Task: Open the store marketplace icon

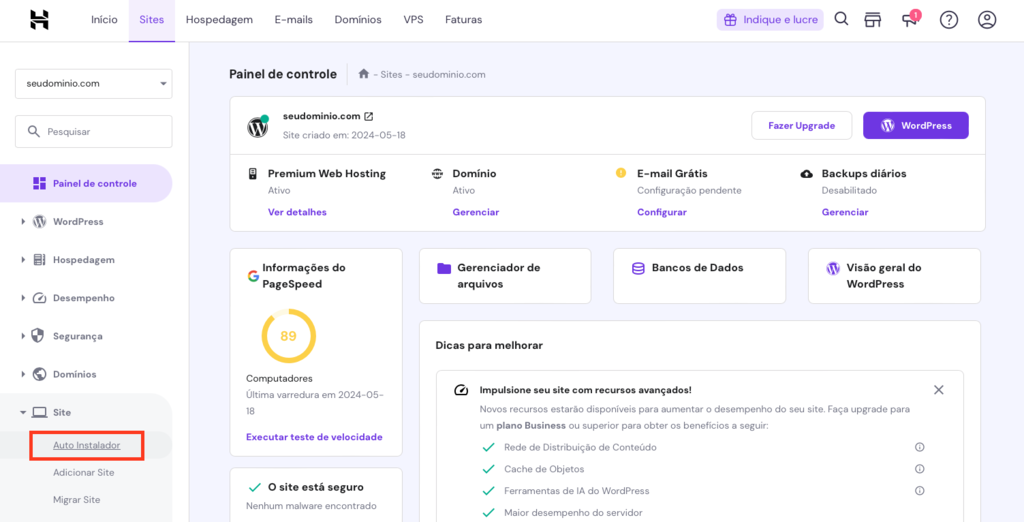Action: [872, 20]
